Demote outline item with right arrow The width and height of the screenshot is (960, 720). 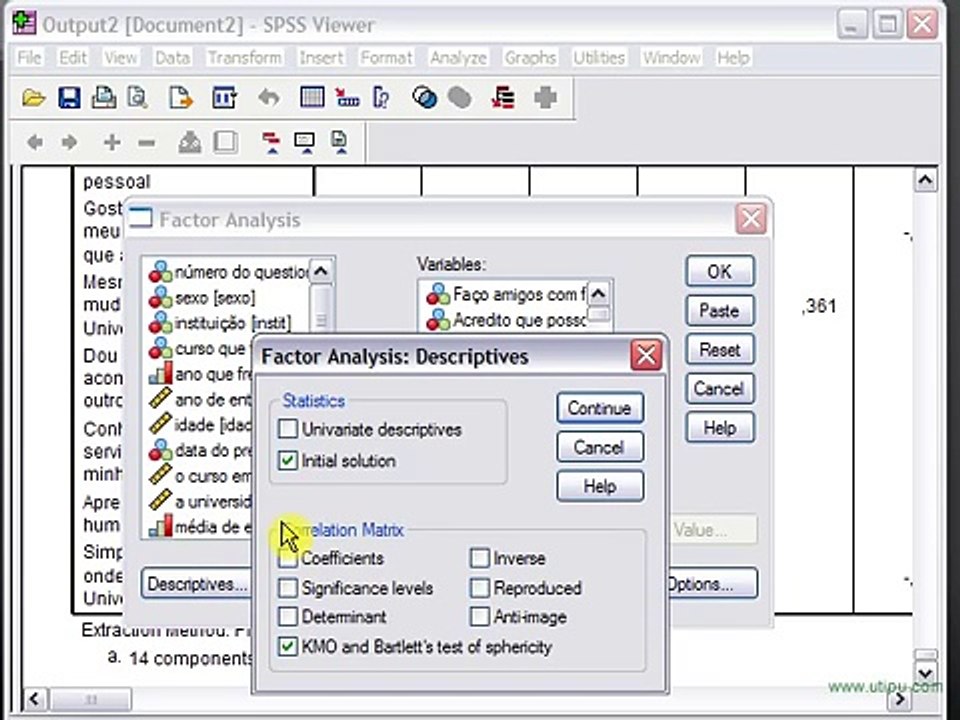[x=69, y=143]
